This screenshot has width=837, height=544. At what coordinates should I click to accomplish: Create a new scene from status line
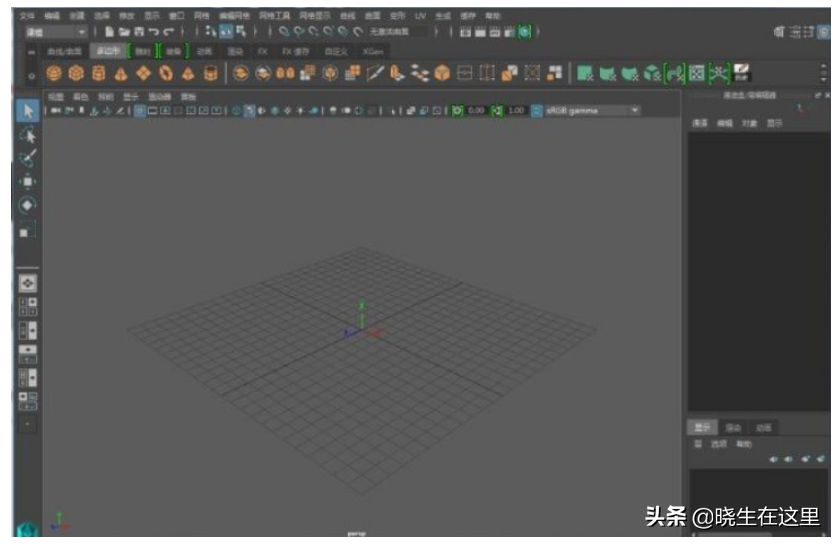(x=109, y=32)
